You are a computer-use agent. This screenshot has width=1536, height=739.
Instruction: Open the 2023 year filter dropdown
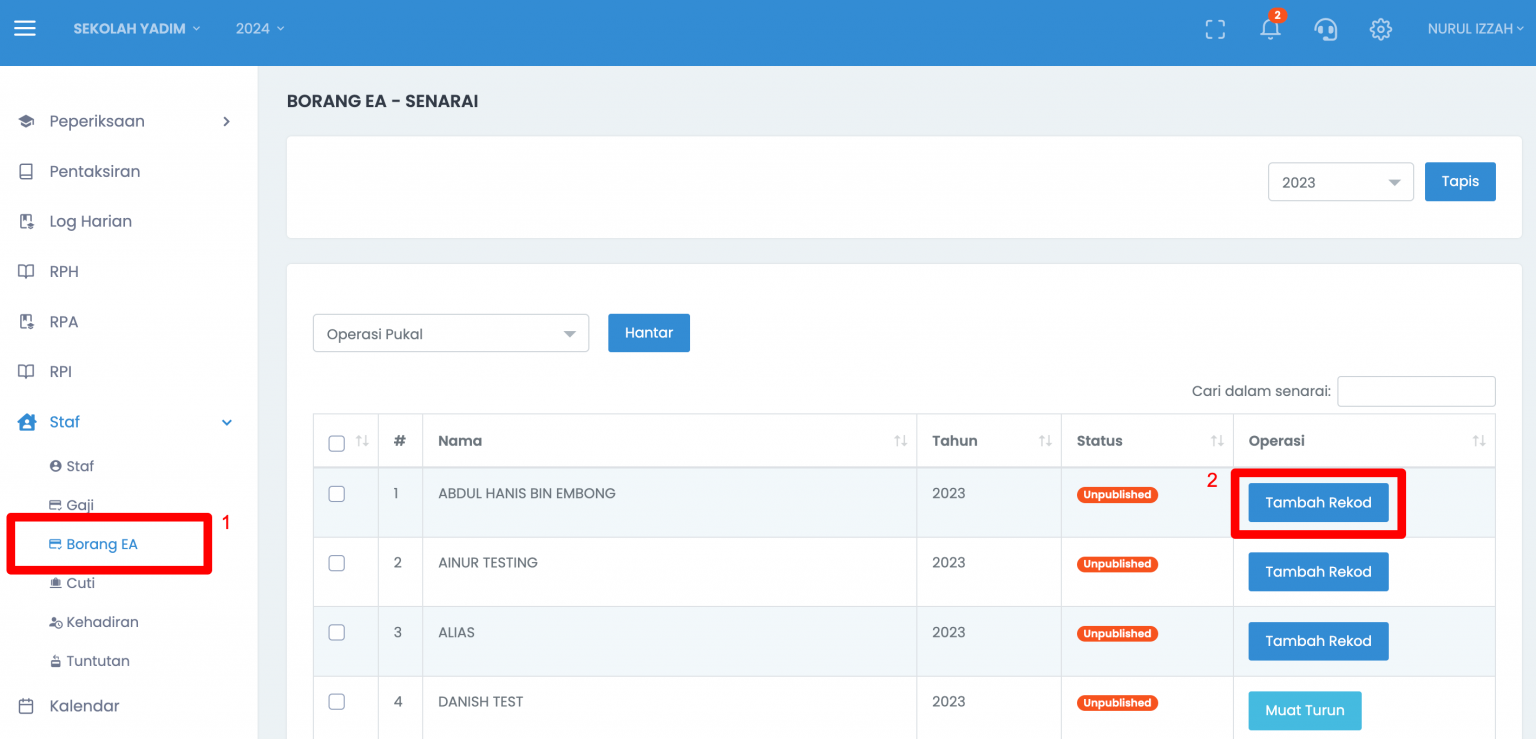click(x=1340, y=182)
